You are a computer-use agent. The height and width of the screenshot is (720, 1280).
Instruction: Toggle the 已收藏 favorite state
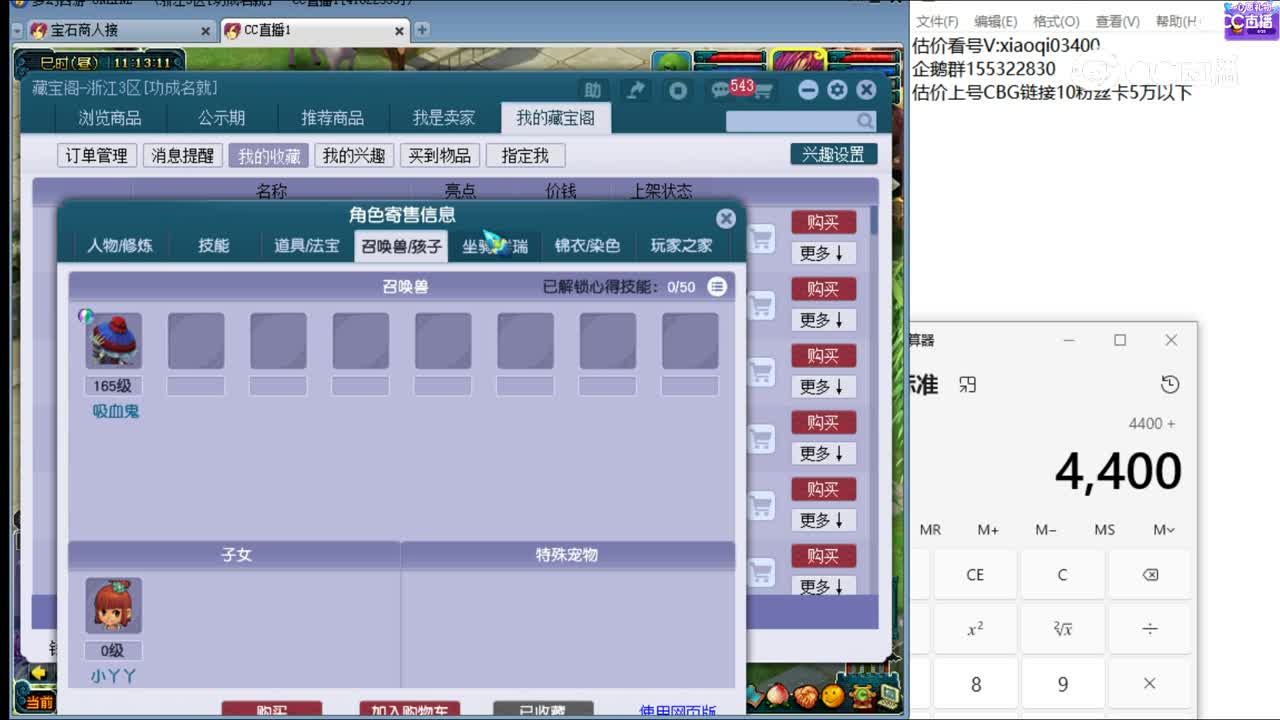(545, 707)
